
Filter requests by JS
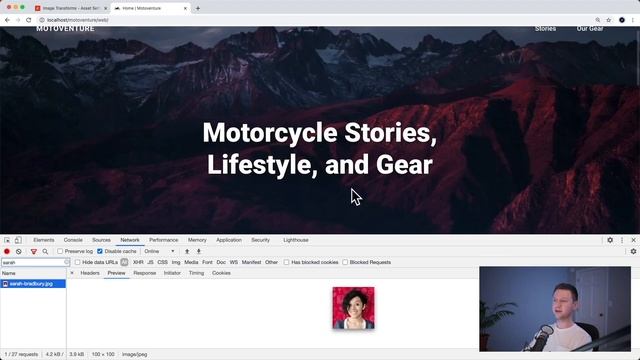(151, 262)
